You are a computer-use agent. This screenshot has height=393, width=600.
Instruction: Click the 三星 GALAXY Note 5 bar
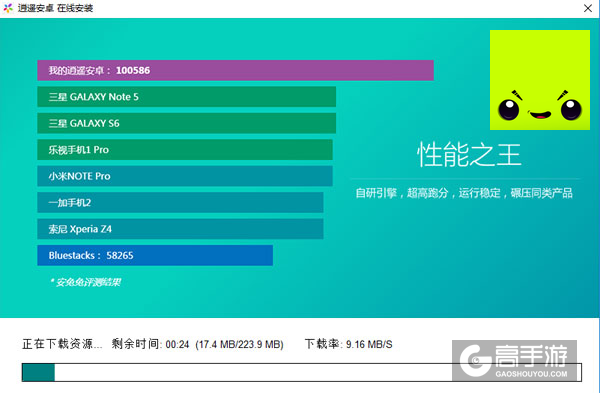(187, 97)
